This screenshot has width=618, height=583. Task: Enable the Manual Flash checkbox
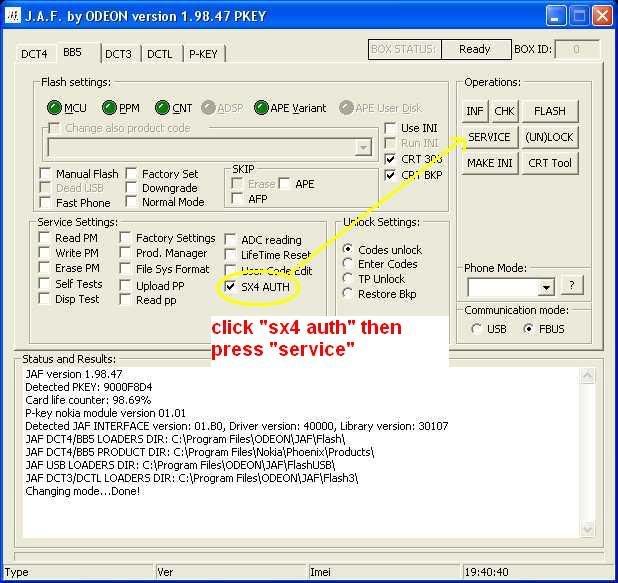[x=45, y=173]
